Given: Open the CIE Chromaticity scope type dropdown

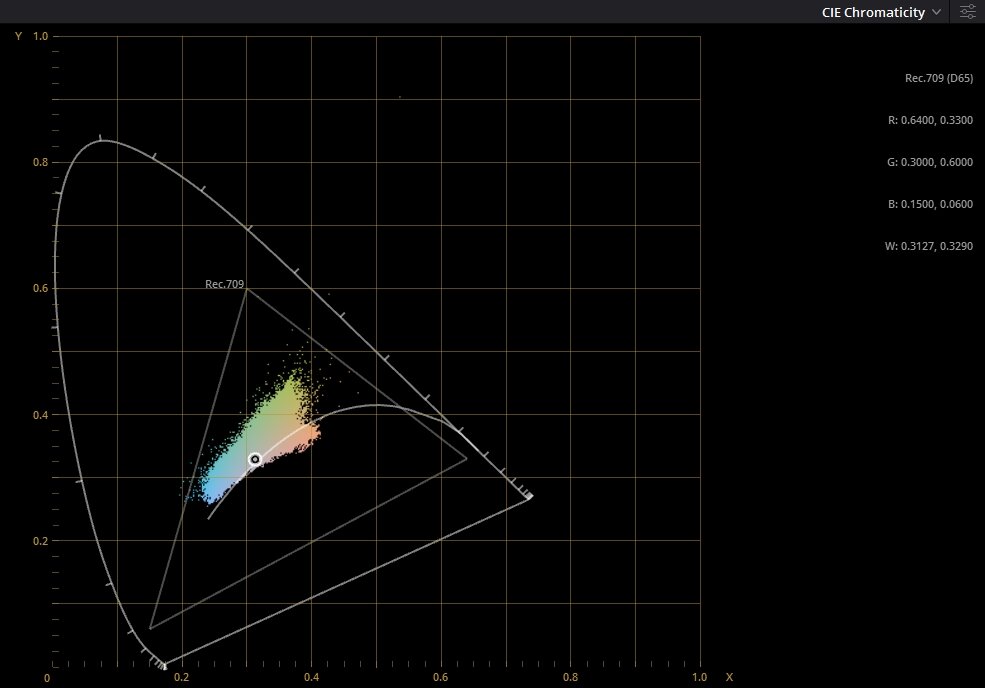Looking at the screenshot, I should click(x=881, y=13).
